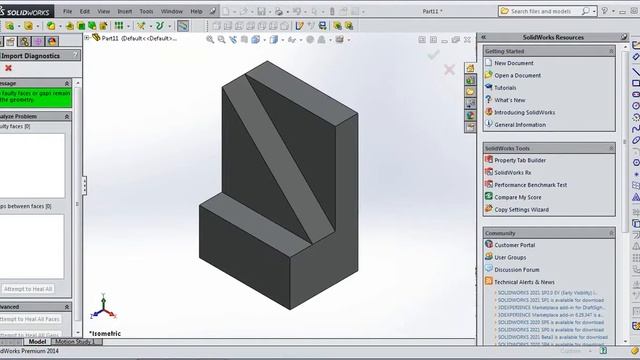Collapse the SolidWorks Tools group
640x360 pixels.
611,149
